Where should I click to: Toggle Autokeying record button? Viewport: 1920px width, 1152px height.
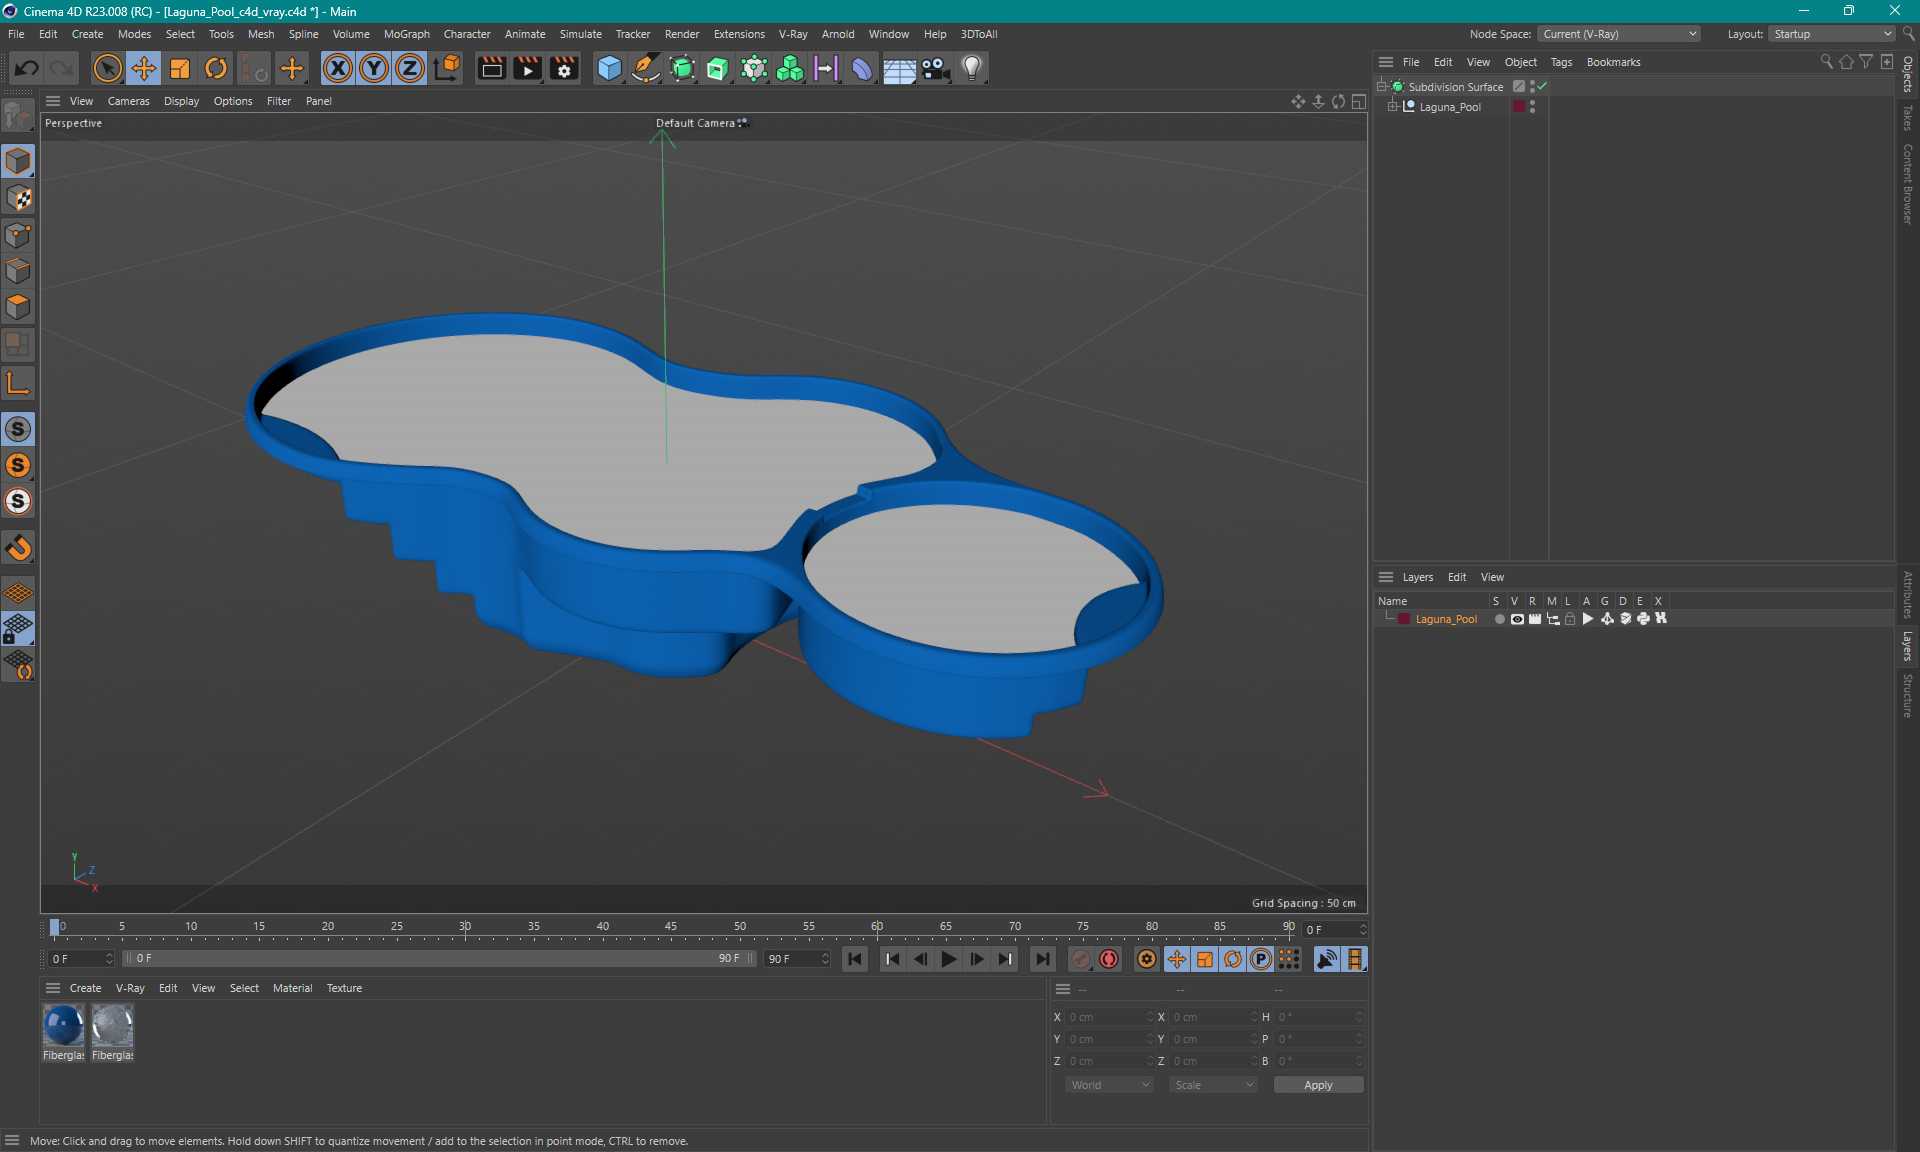(x=1109, y=959)
